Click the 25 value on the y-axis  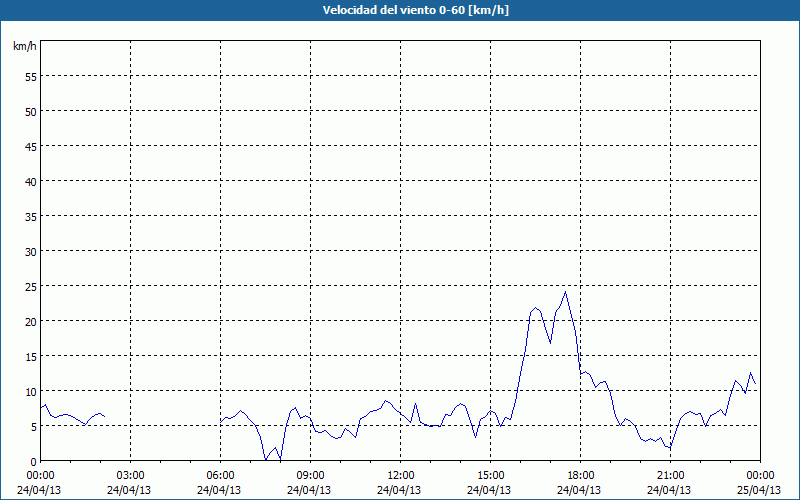pyautogui.click(x=31, y=286)
